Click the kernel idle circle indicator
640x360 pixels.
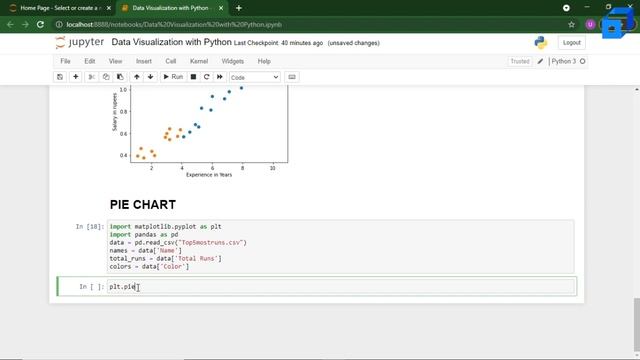(x=582, y=61)
